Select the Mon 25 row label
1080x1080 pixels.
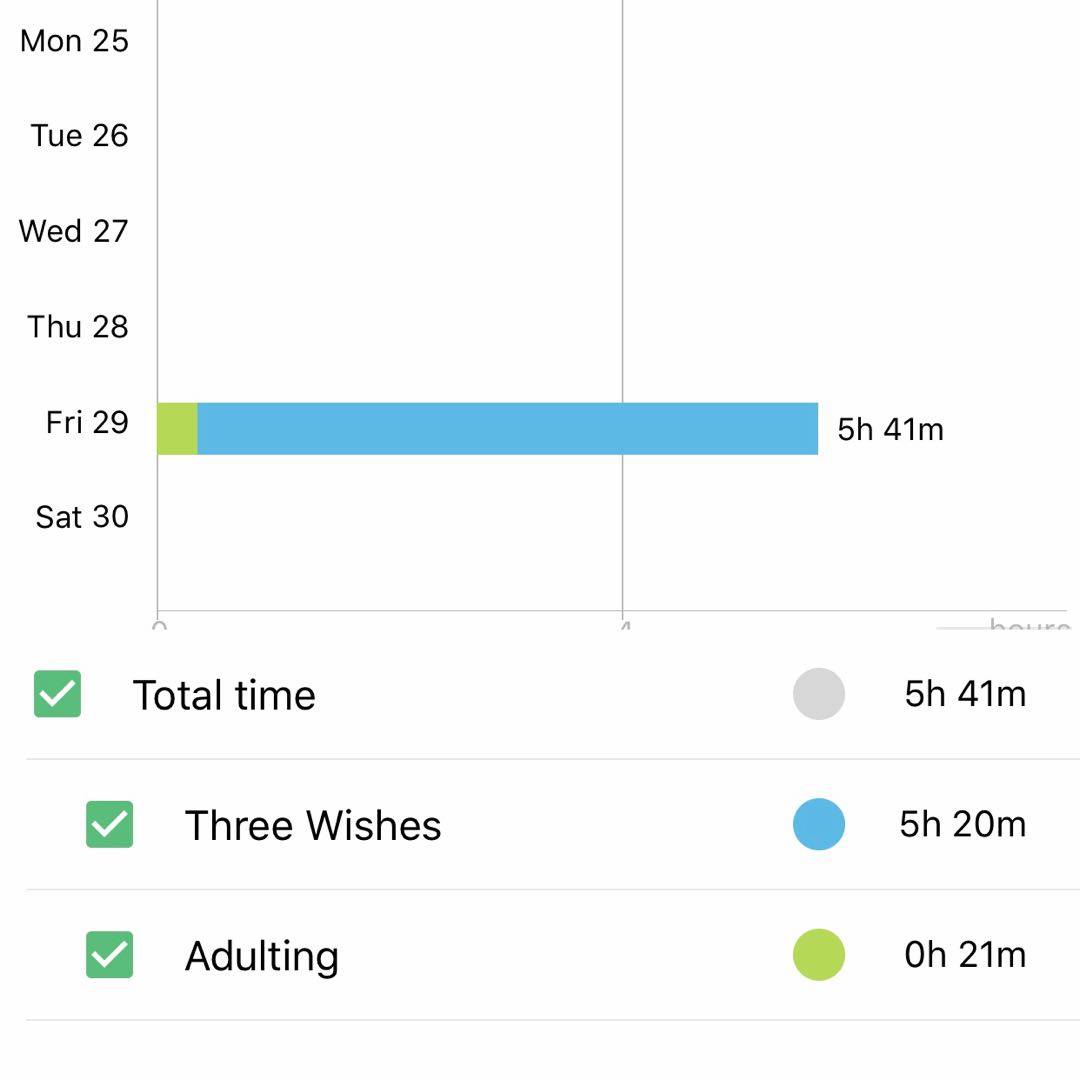[74, 41]
